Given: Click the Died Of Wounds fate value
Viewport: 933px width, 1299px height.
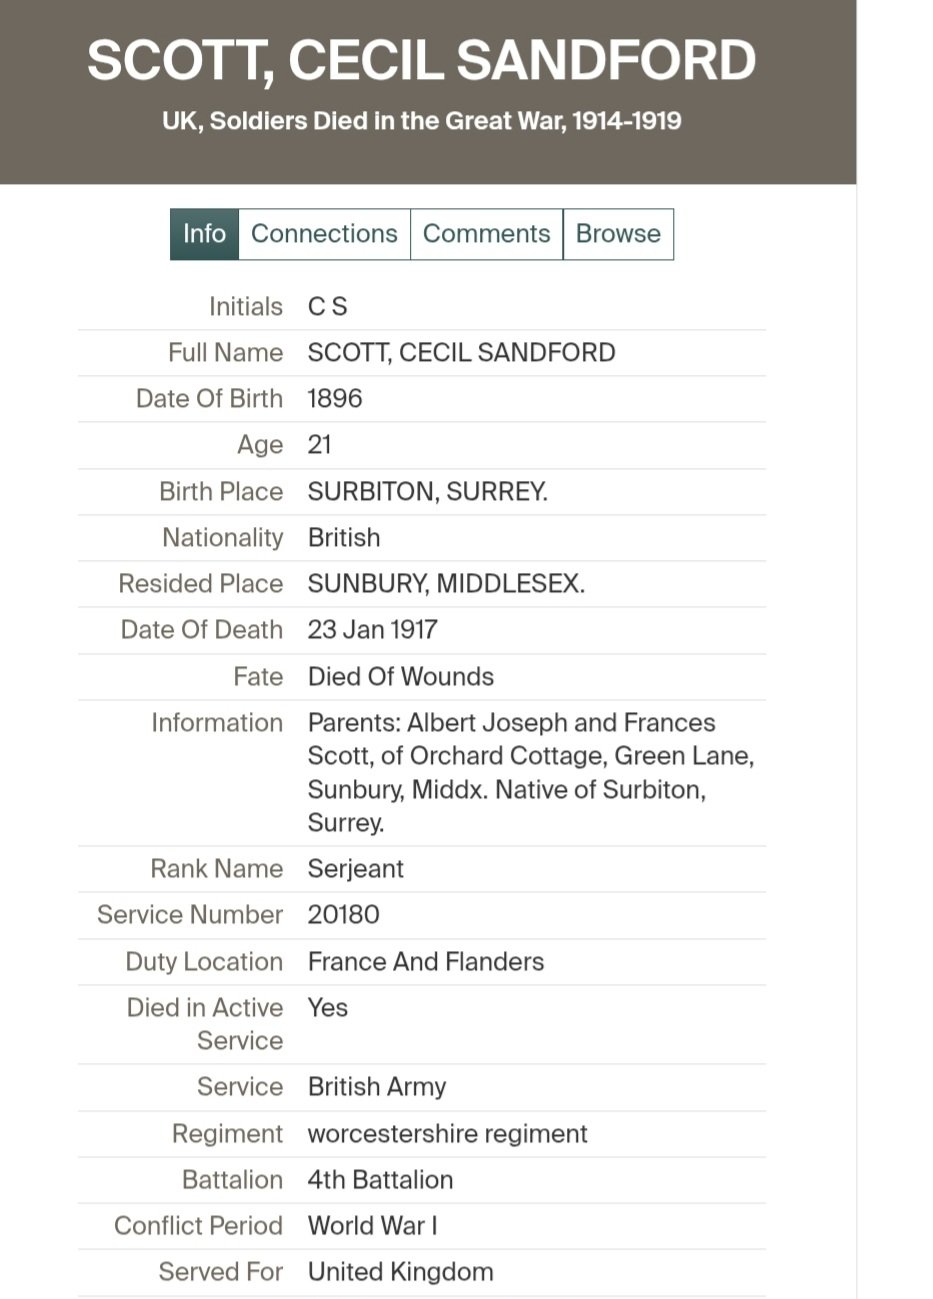Looking at the screenshot, I should pos(400,676).
